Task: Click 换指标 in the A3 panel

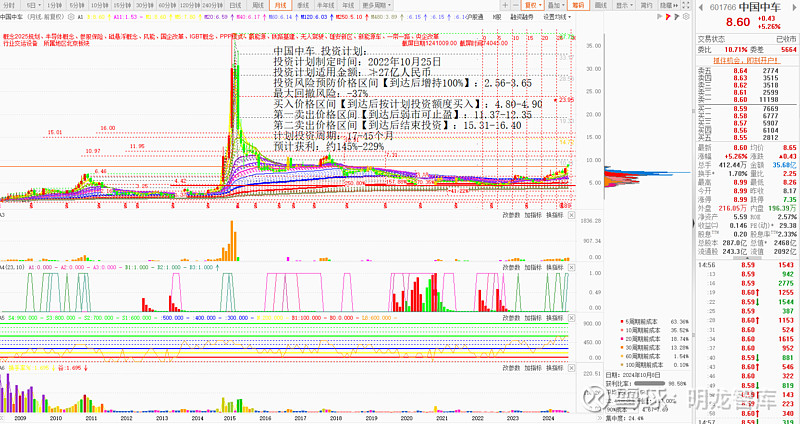Action: tap(555, 216)
